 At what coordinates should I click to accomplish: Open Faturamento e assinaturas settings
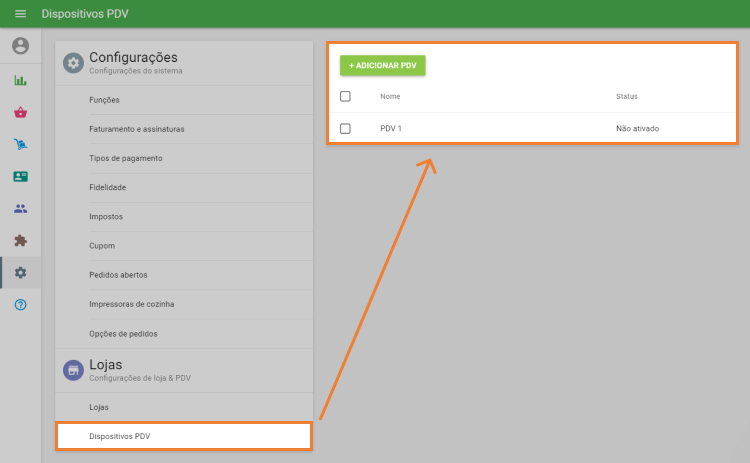[x=136, y=129]
